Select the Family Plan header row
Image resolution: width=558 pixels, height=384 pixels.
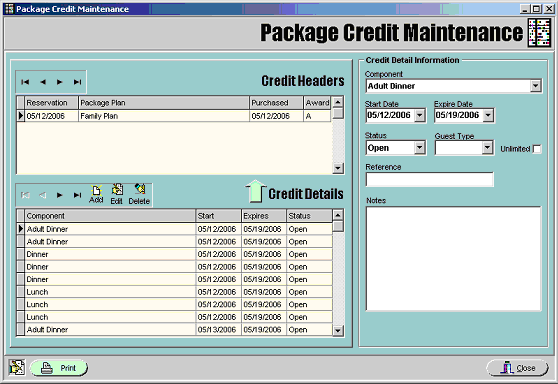click(x=174, y=116)
